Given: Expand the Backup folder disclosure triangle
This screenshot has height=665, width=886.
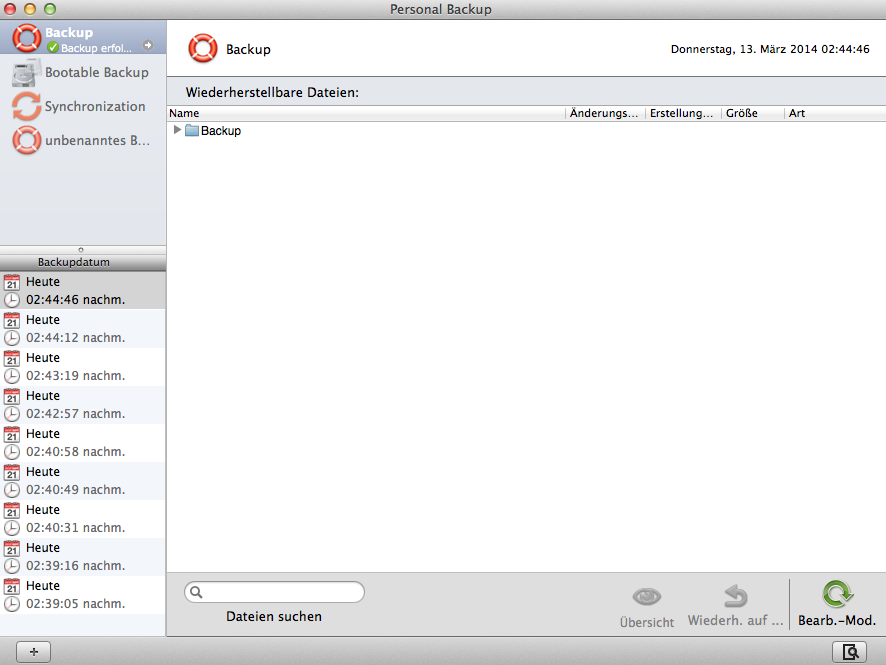Looking at the screenshot, I should (177, 130).
